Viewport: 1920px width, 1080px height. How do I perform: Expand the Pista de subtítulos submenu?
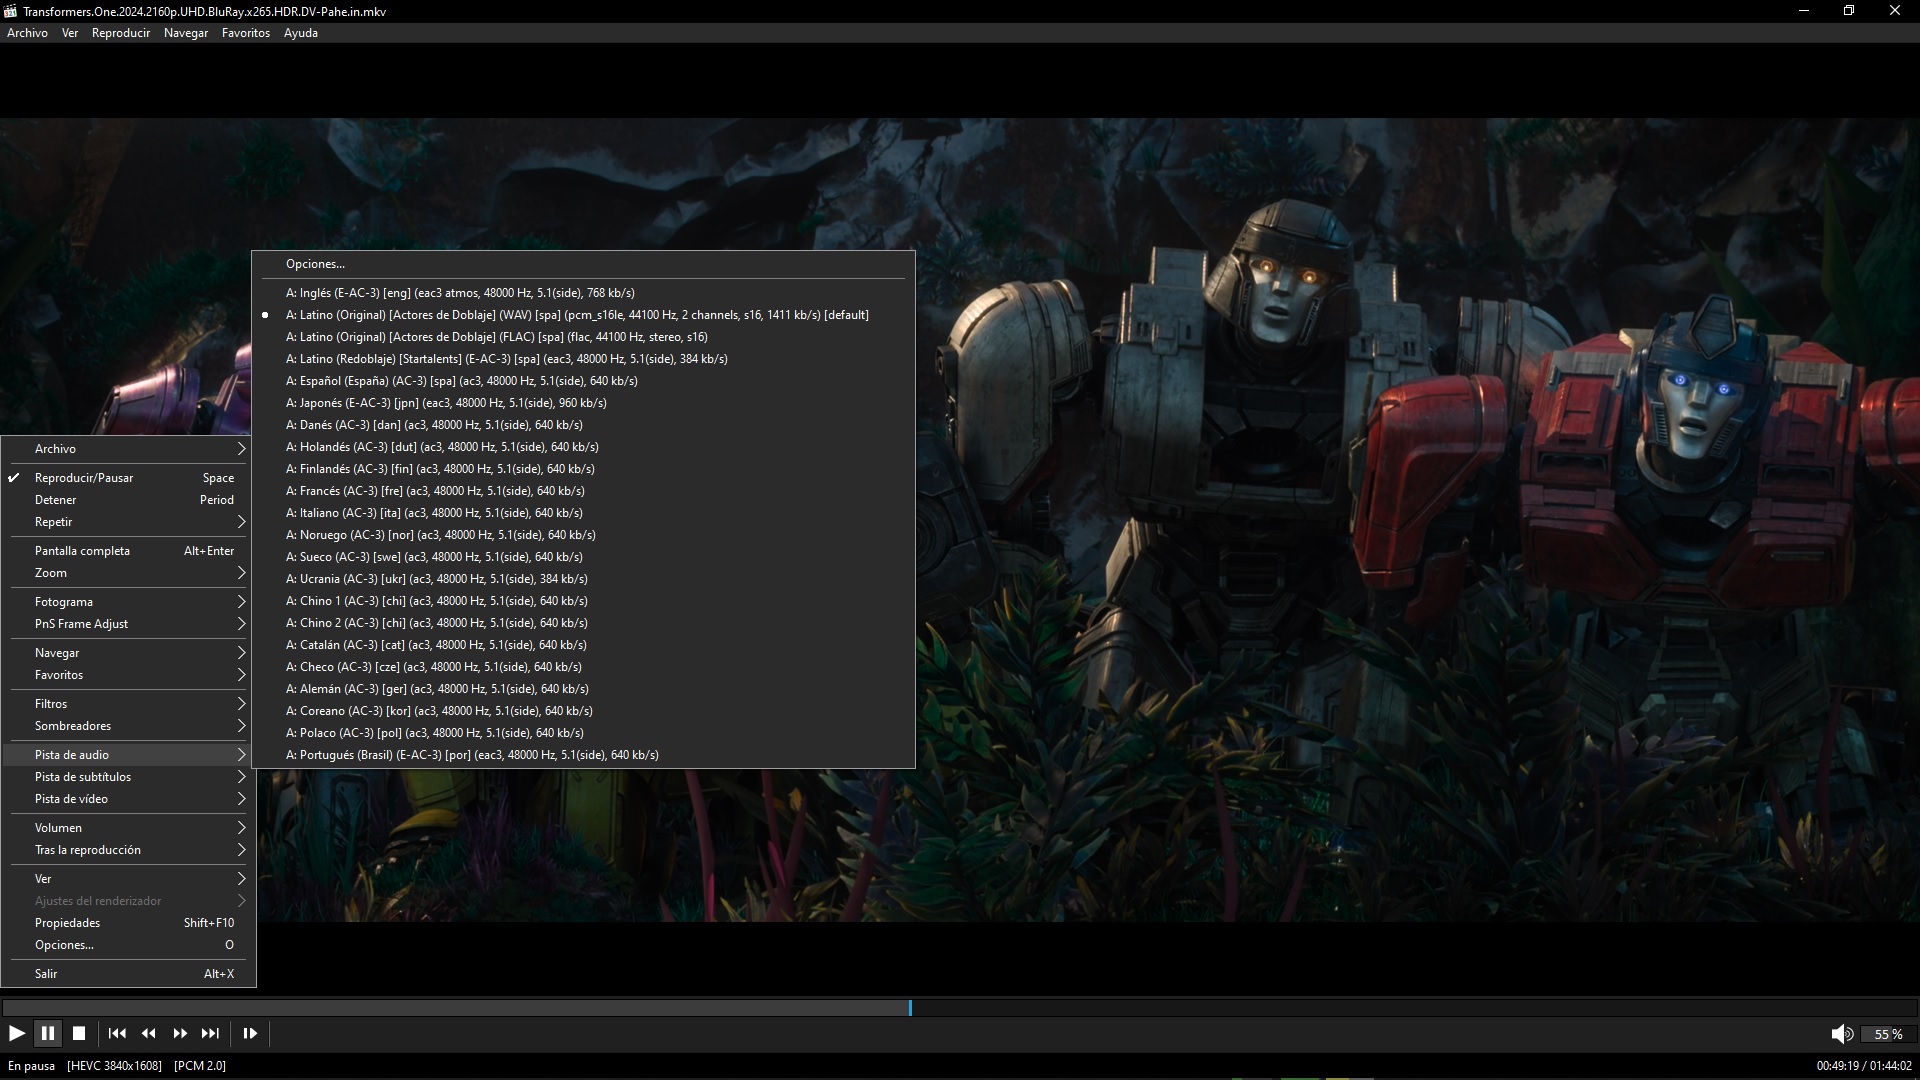(x=128, y=777)
